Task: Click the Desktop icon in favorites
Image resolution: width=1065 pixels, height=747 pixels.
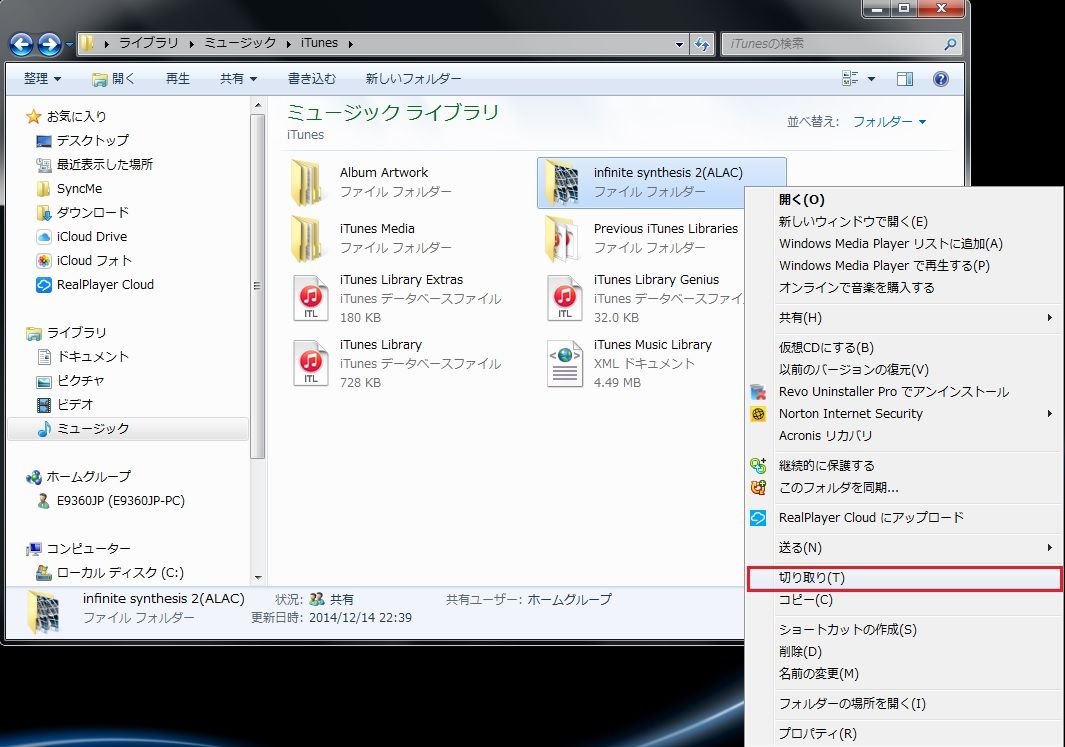Action: (43, 141)
